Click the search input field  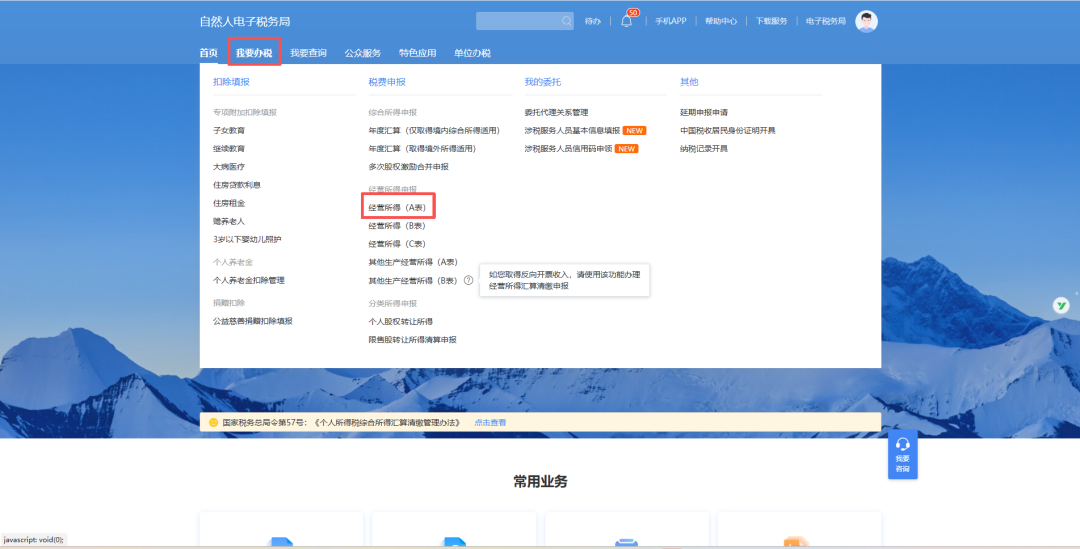517,21
